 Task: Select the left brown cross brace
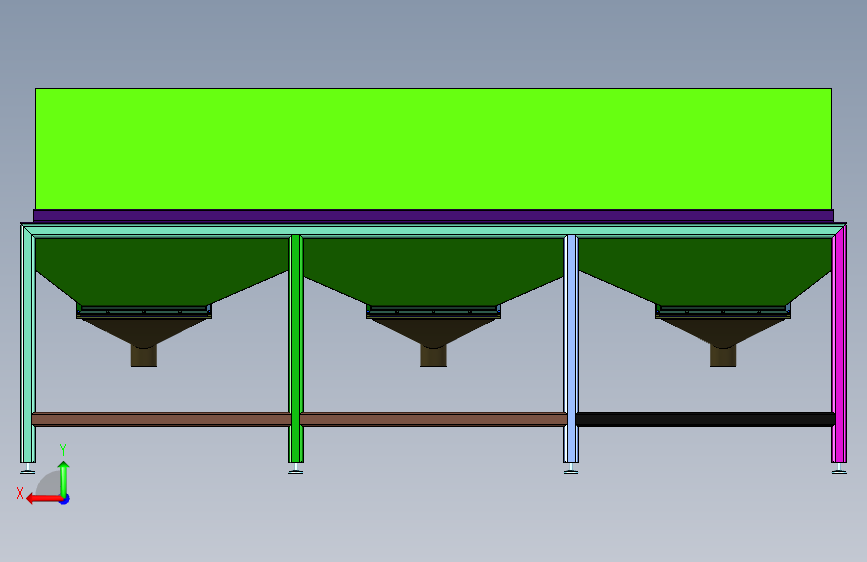click(x=161, y=419)
